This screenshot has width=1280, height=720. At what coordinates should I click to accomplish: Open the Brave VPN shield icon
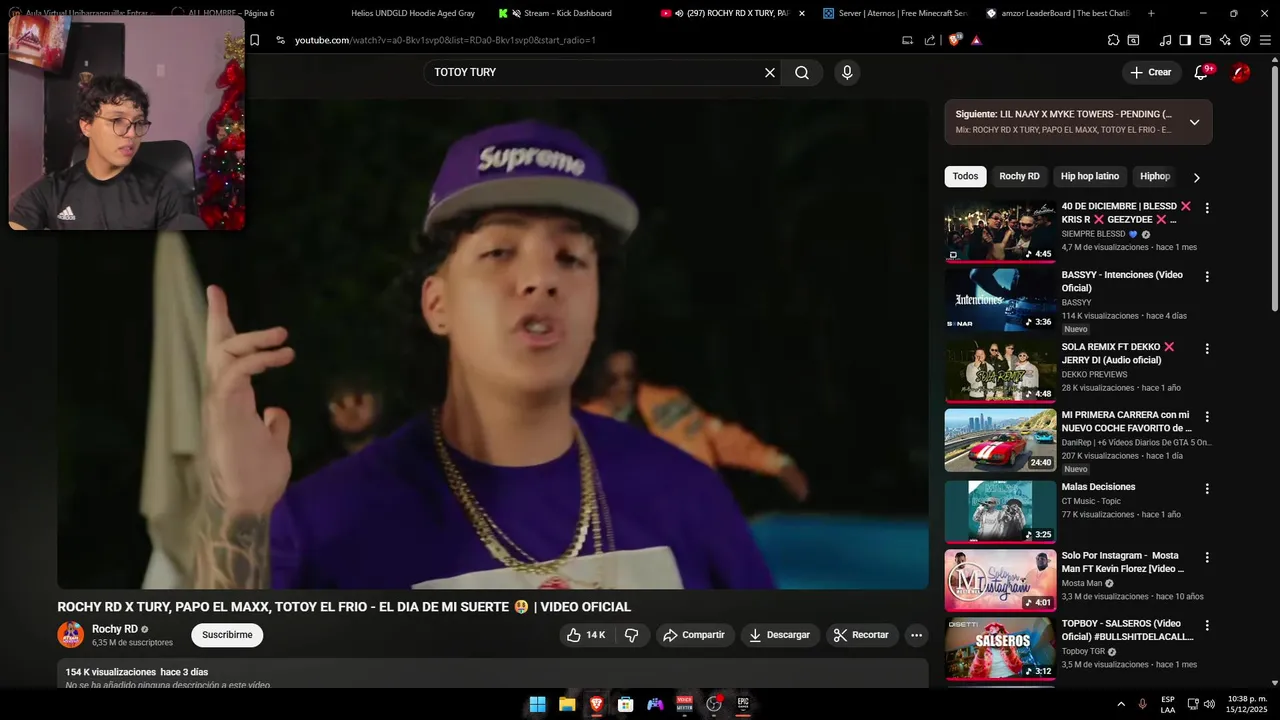click(x=1245, y=40)
